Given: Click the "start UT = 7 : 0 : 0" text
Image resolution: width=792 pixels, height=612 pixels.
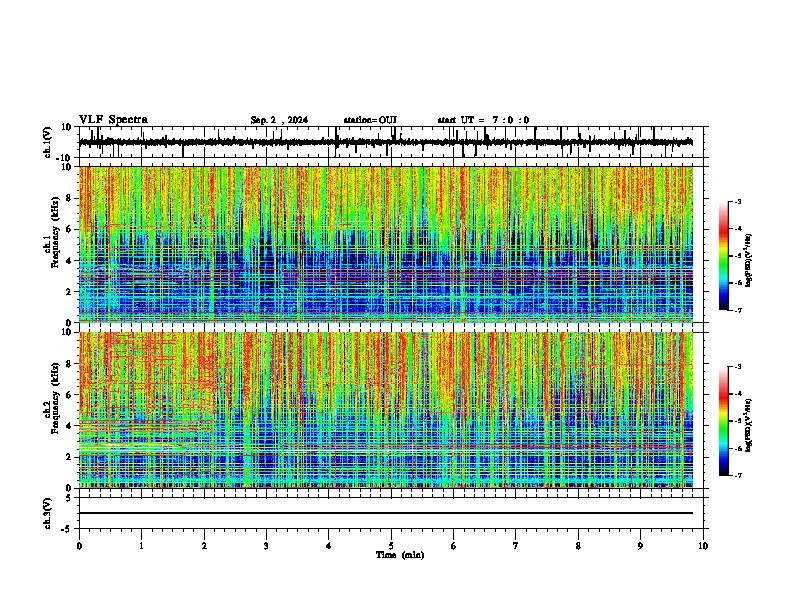Looking at the screenshot, I should point(483,120).
